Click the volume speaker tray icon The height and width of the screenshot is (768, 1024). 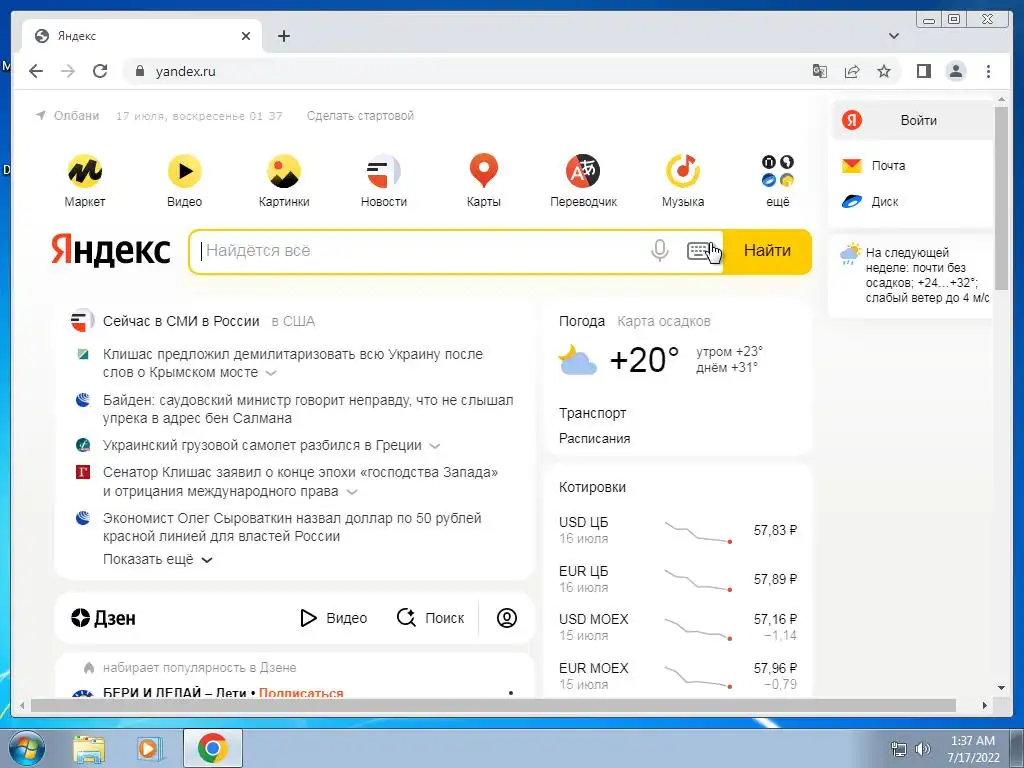923,749
